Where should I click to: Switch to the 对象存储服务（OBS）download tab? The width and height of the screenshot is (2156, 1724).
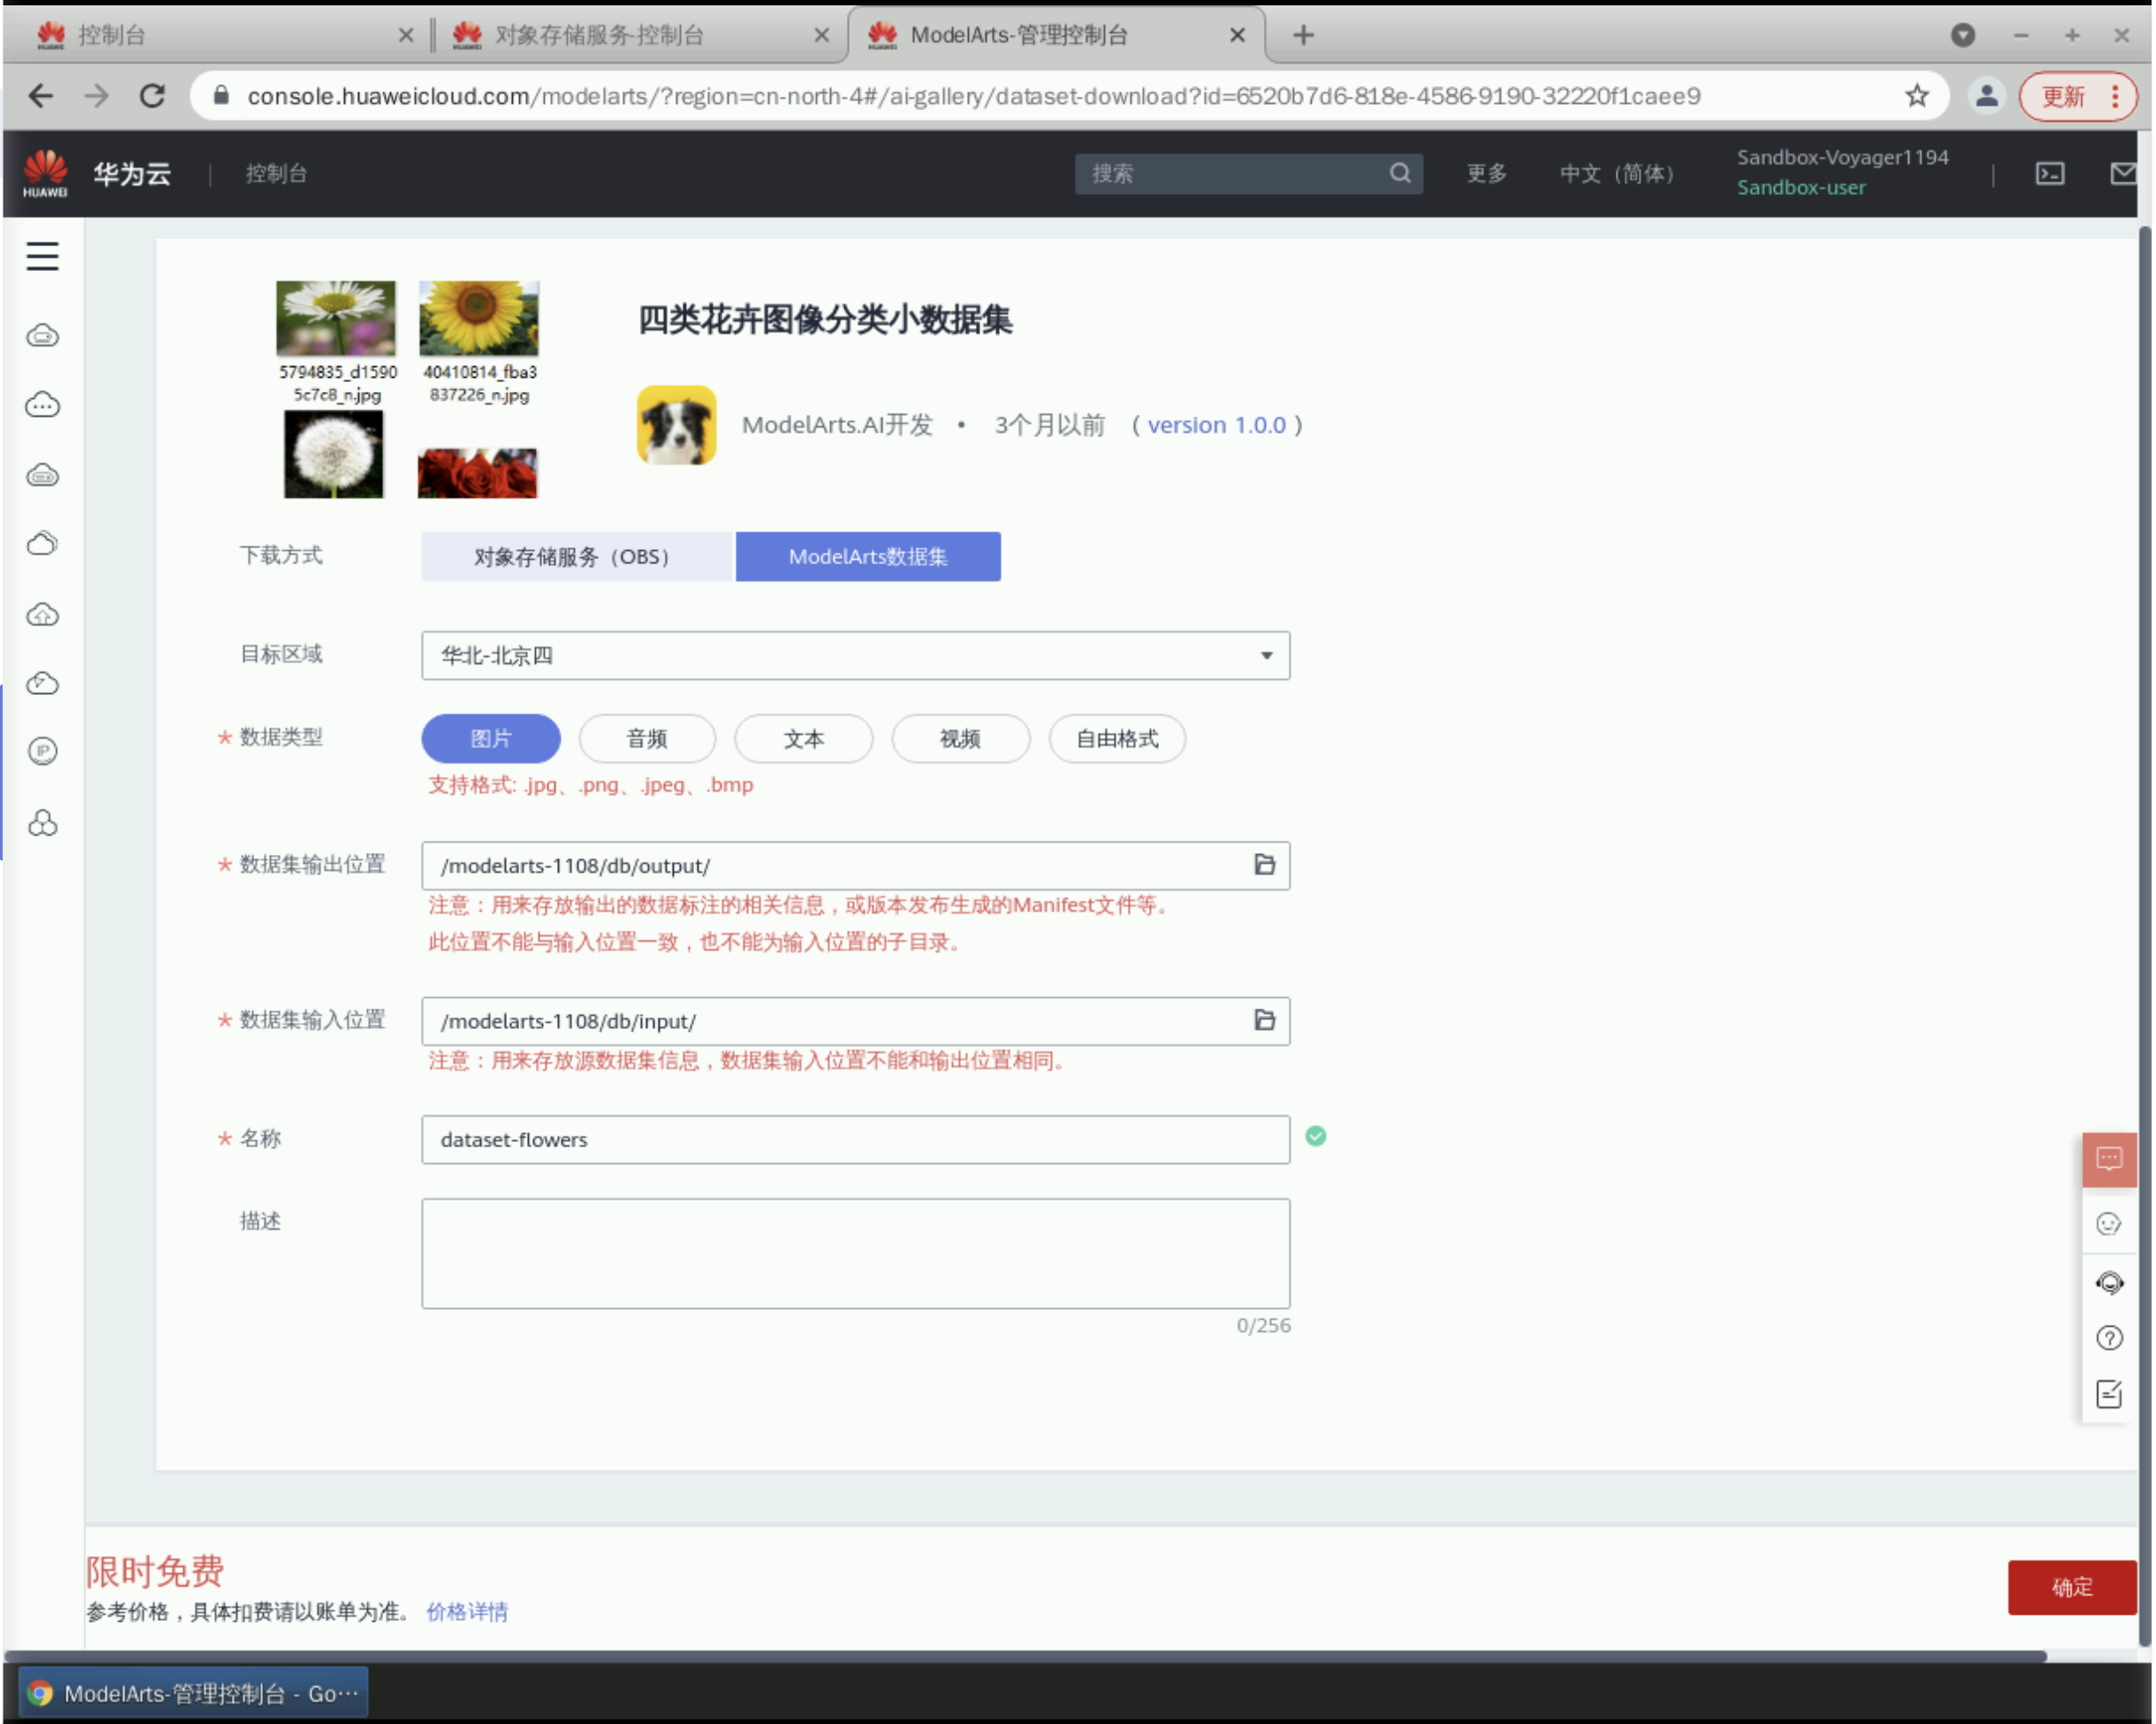tap(576, 556)
